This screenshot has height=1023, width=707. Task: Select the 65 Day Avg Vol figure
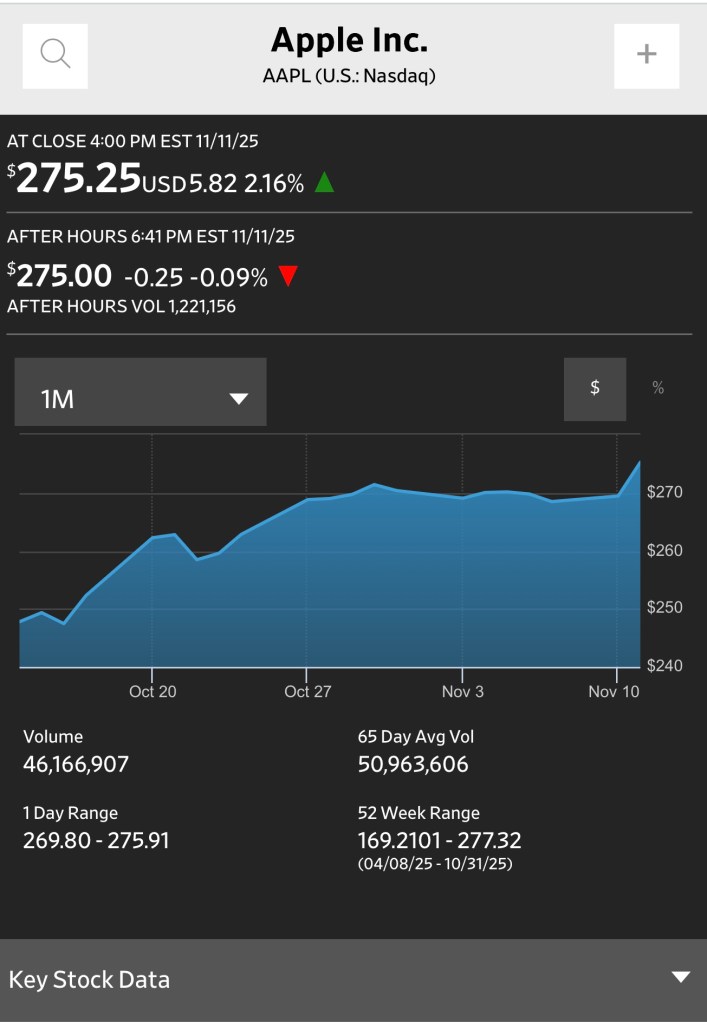coord(413,765)
